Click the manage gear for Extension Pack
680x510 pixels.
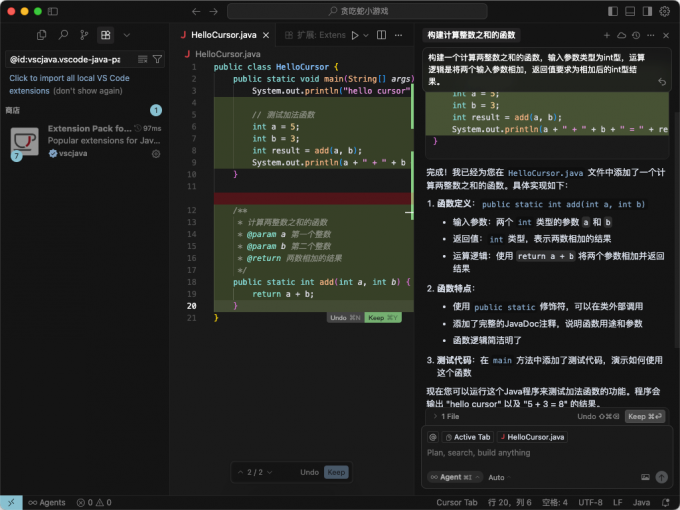pyautogui.click(x=156, y=154)
